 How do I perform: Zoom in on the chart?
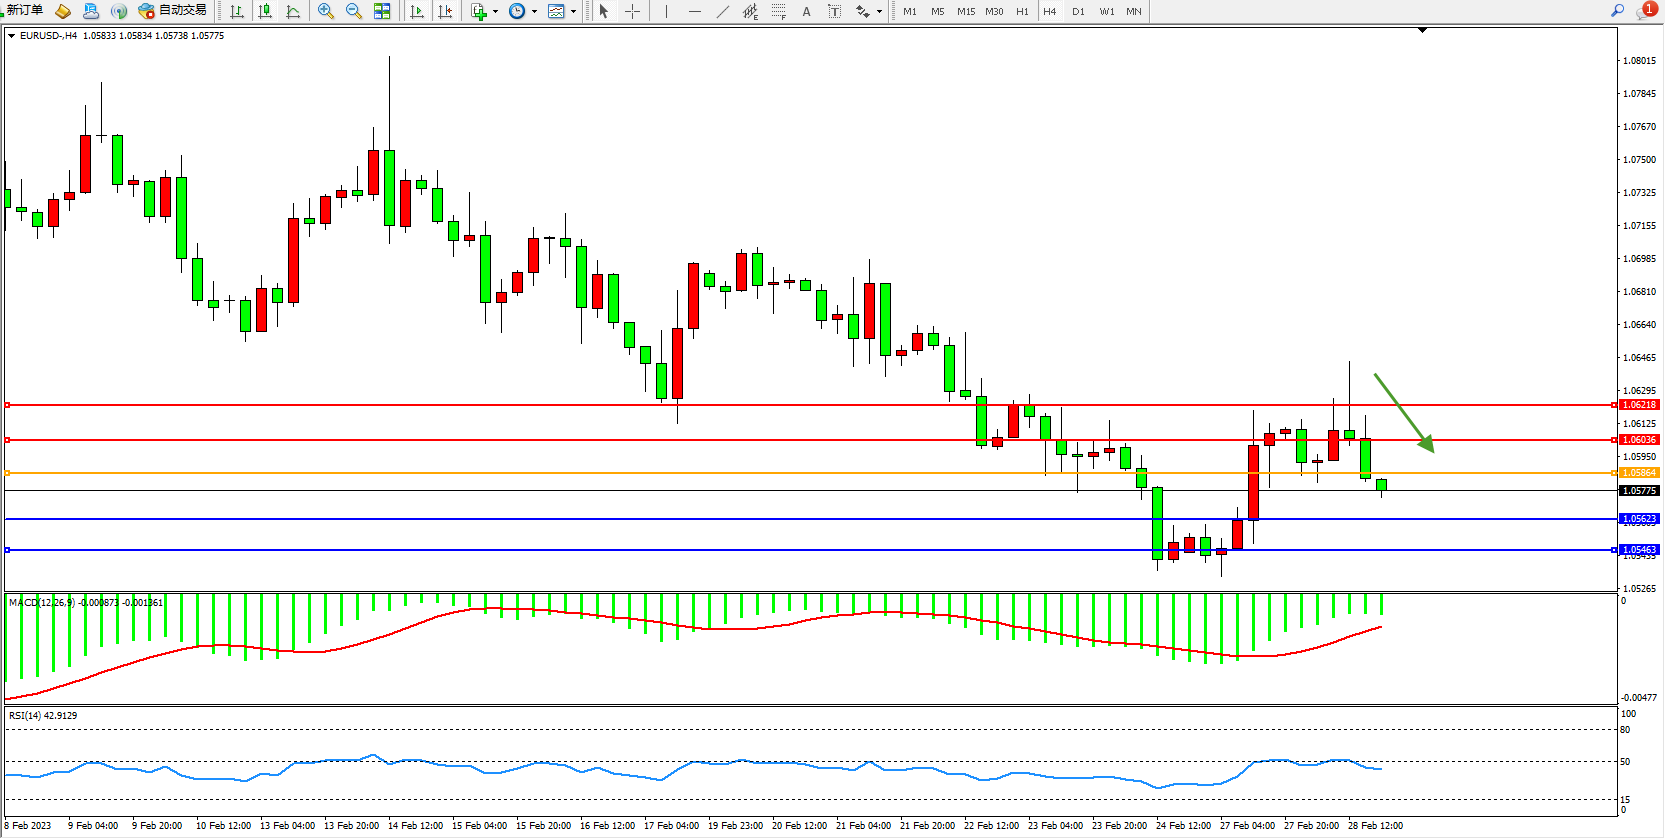coord(326,11)
